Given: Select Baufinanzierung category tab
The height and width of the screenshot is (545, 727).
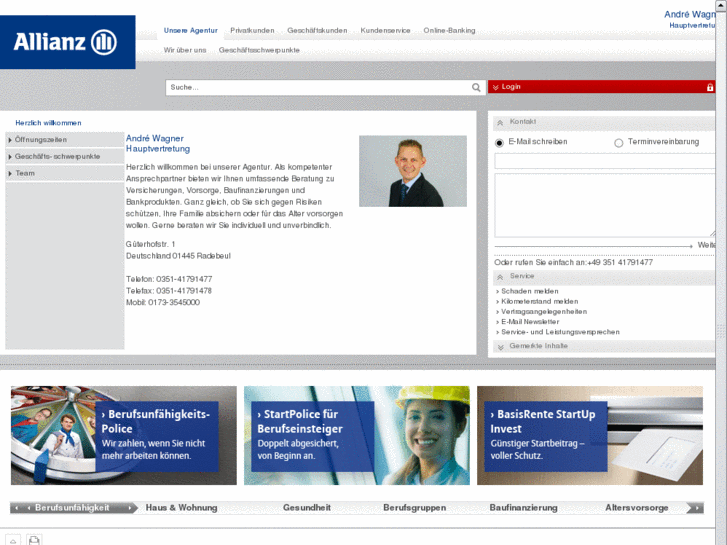Looking at the screenshot, I should pos(523,508).
